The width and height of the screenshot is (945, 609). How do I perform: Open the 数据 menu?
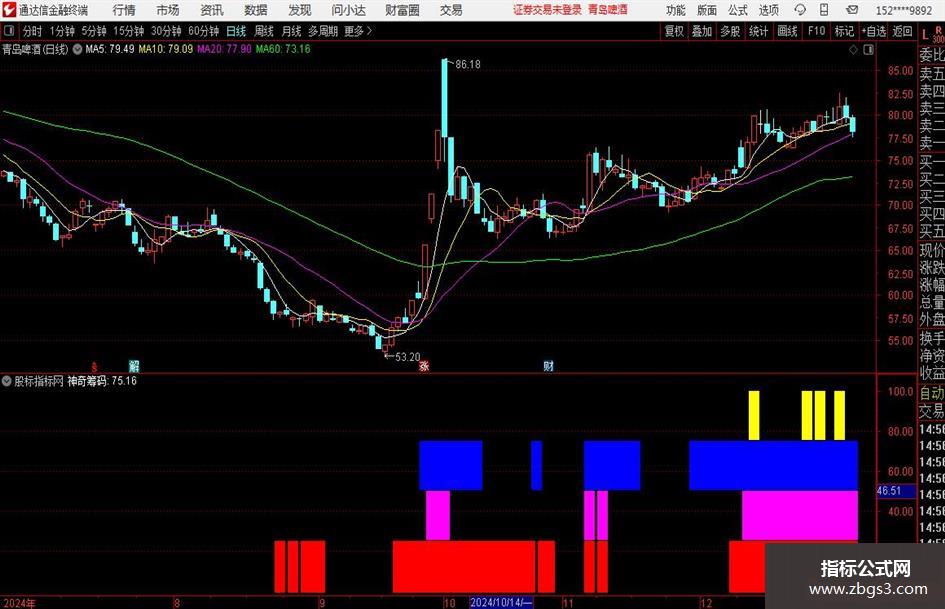pyautogui.click(x=256, y=10)
